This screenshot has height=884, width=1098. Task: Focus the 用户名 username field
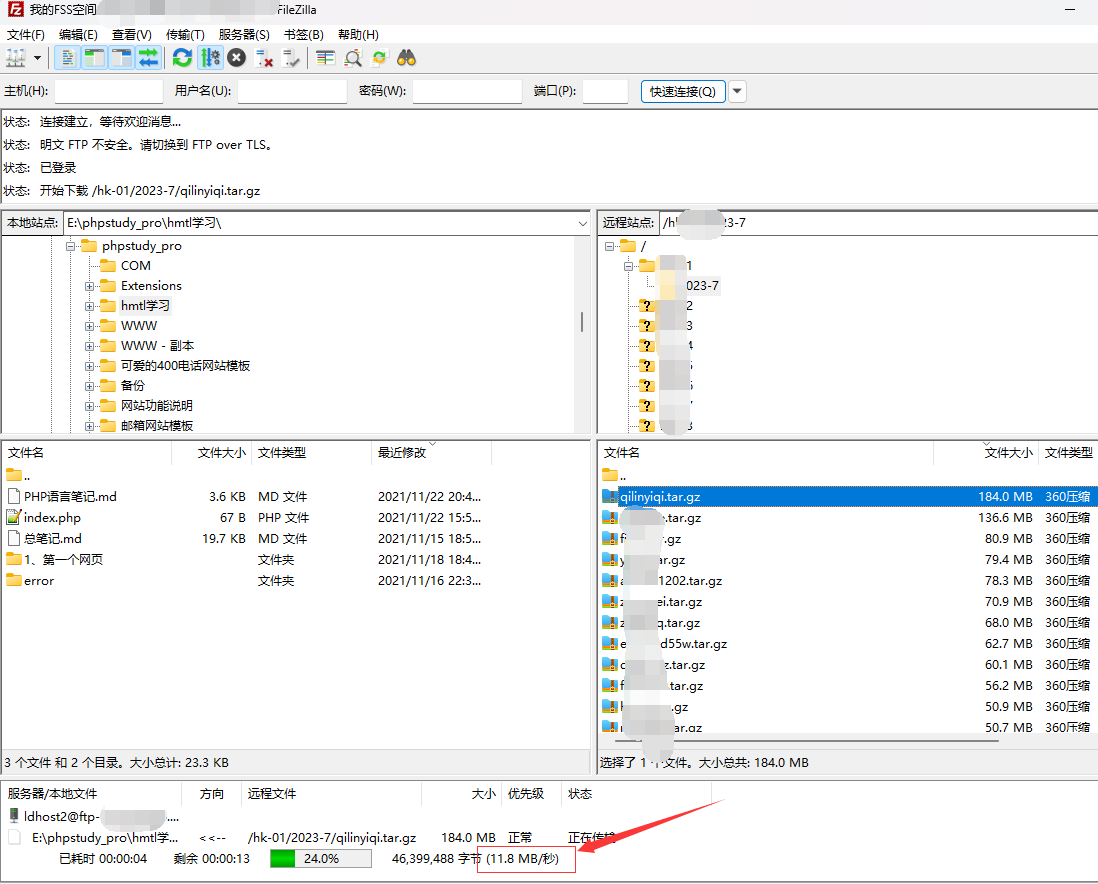[x=293, y=91]
